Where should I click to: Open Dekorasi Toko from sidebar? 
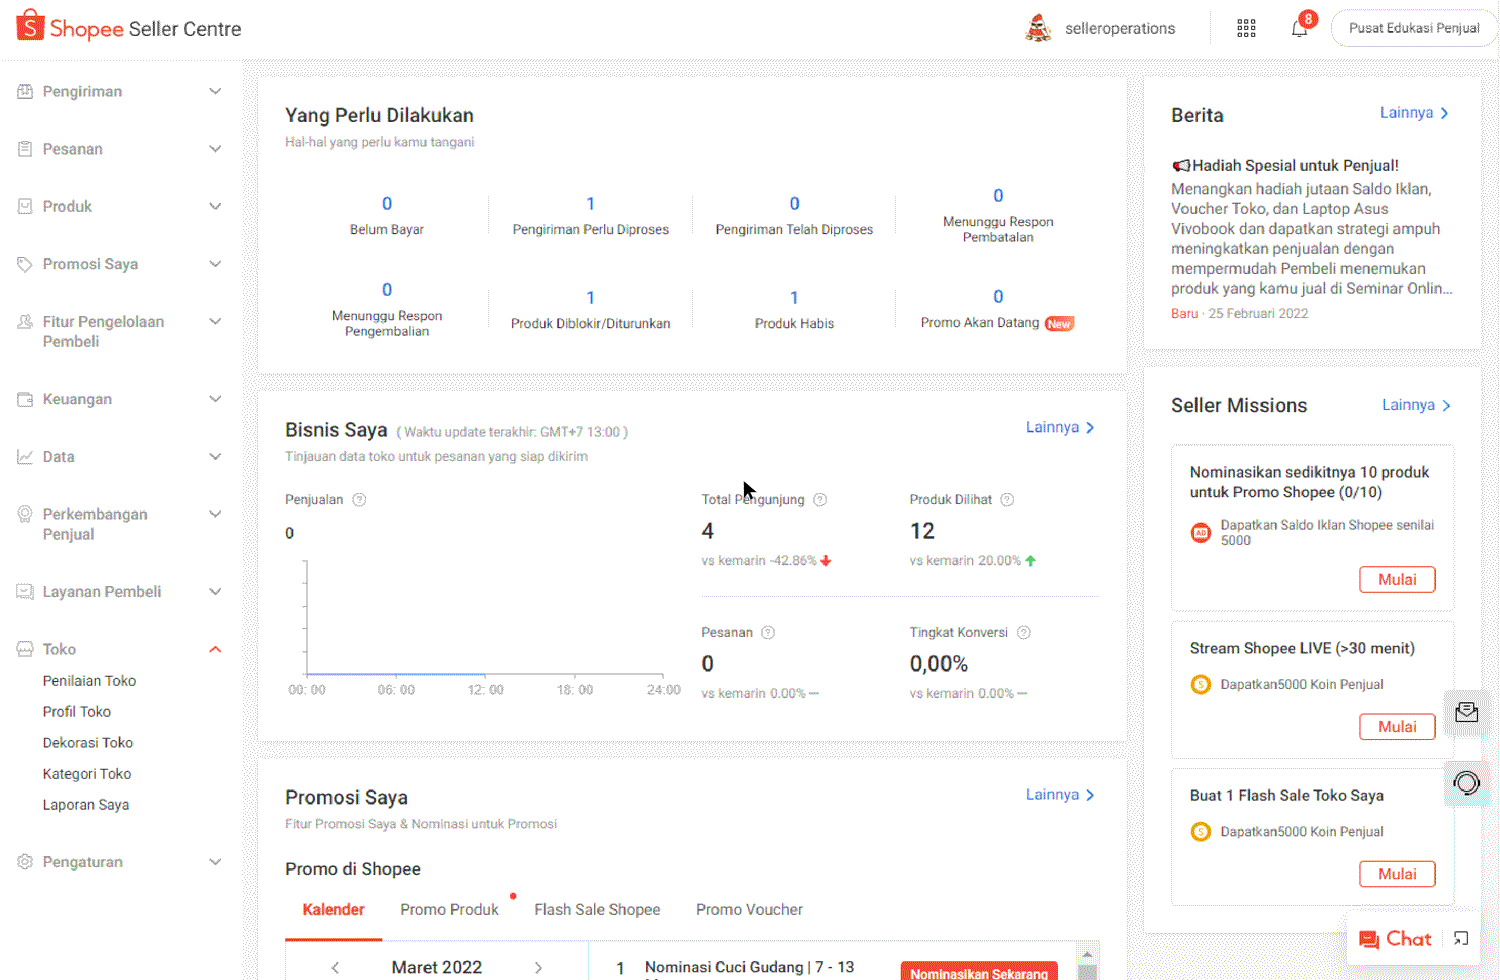88,743
